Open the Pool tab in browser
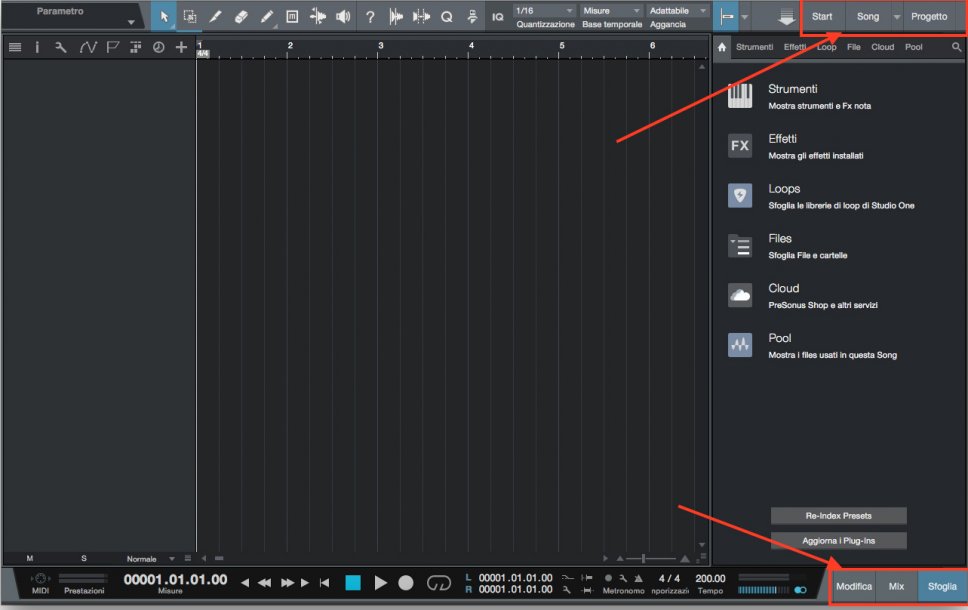This screenshot has height=610, width=968. pyautogui.click(x=914, y=47)
